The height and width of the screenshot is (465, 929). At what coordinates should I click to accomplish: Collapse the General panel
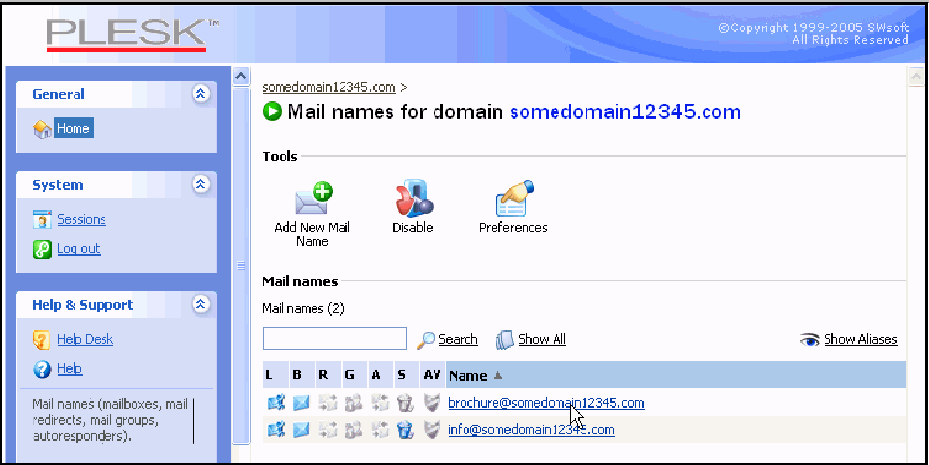[x=201, y=93]
